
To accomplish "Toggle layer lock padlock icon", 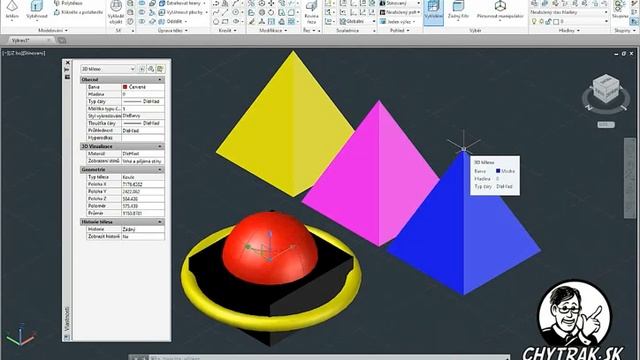I will 548,21.
